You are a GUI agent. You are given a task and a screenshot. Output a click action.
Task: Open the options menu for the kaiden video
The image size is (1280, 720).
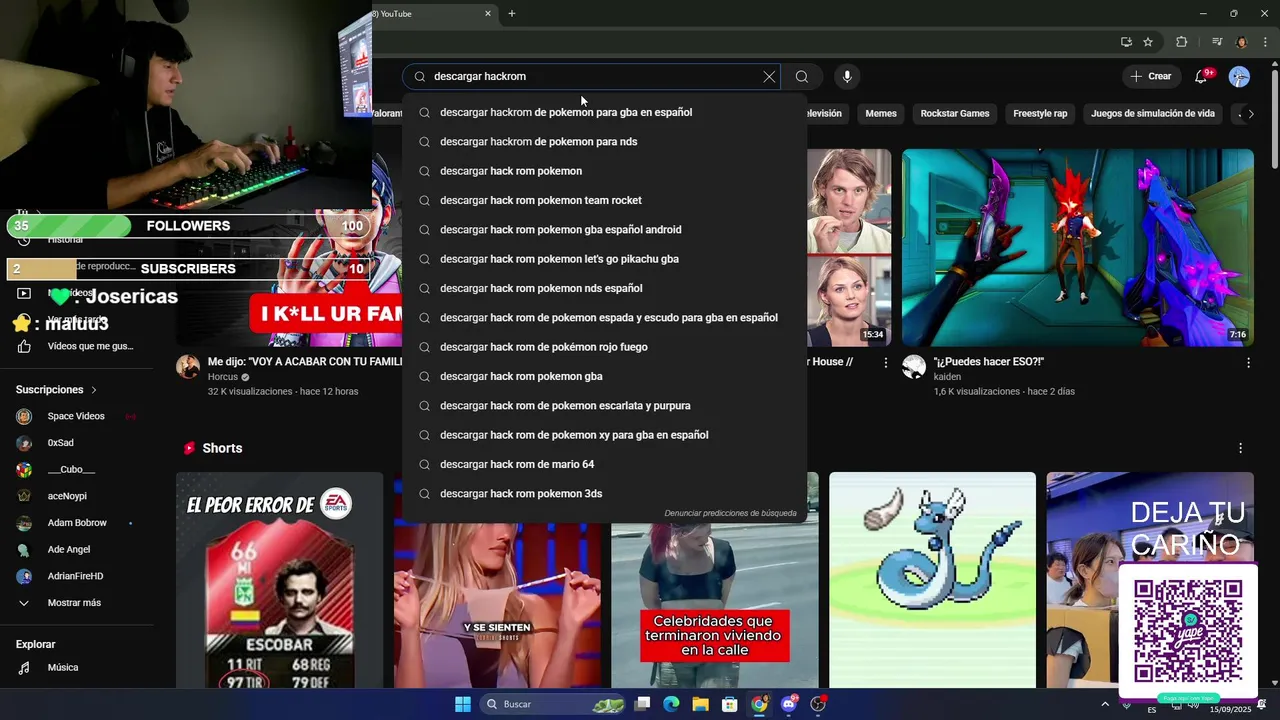(1248, 363)
